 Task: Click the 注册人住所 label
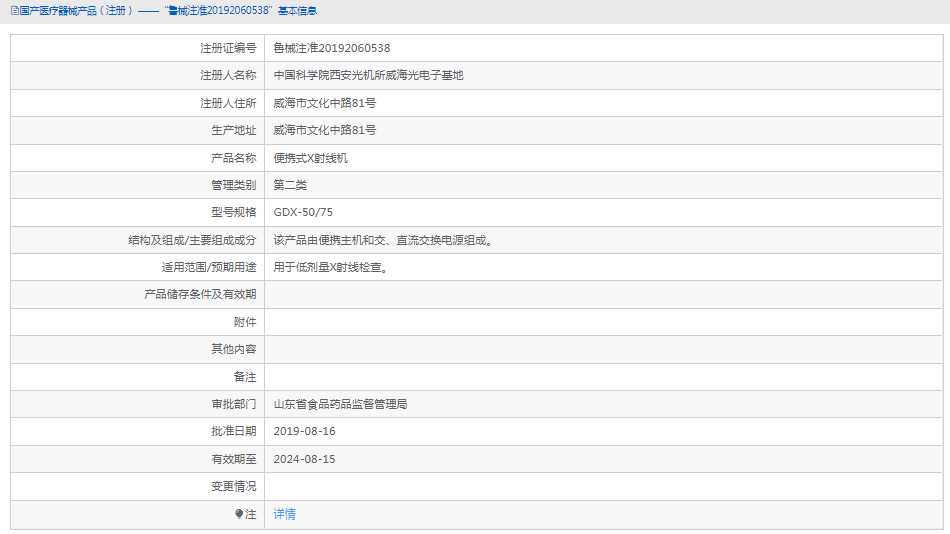click(x=228, y=103)
